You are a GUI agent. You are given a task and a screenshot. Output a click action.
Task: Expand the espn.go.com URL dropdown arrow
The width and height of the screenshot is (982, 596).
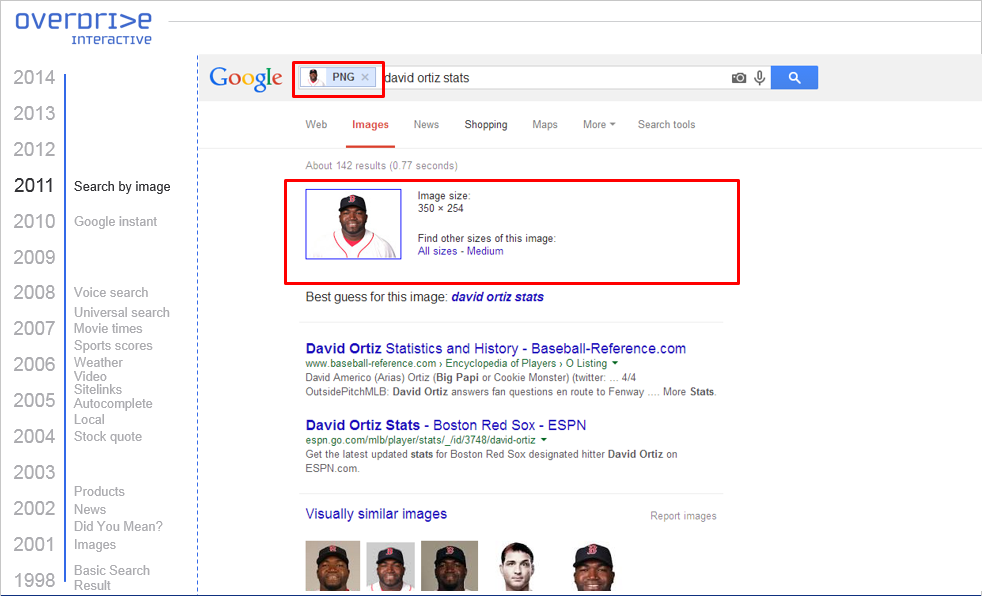(x=544, y=440)
